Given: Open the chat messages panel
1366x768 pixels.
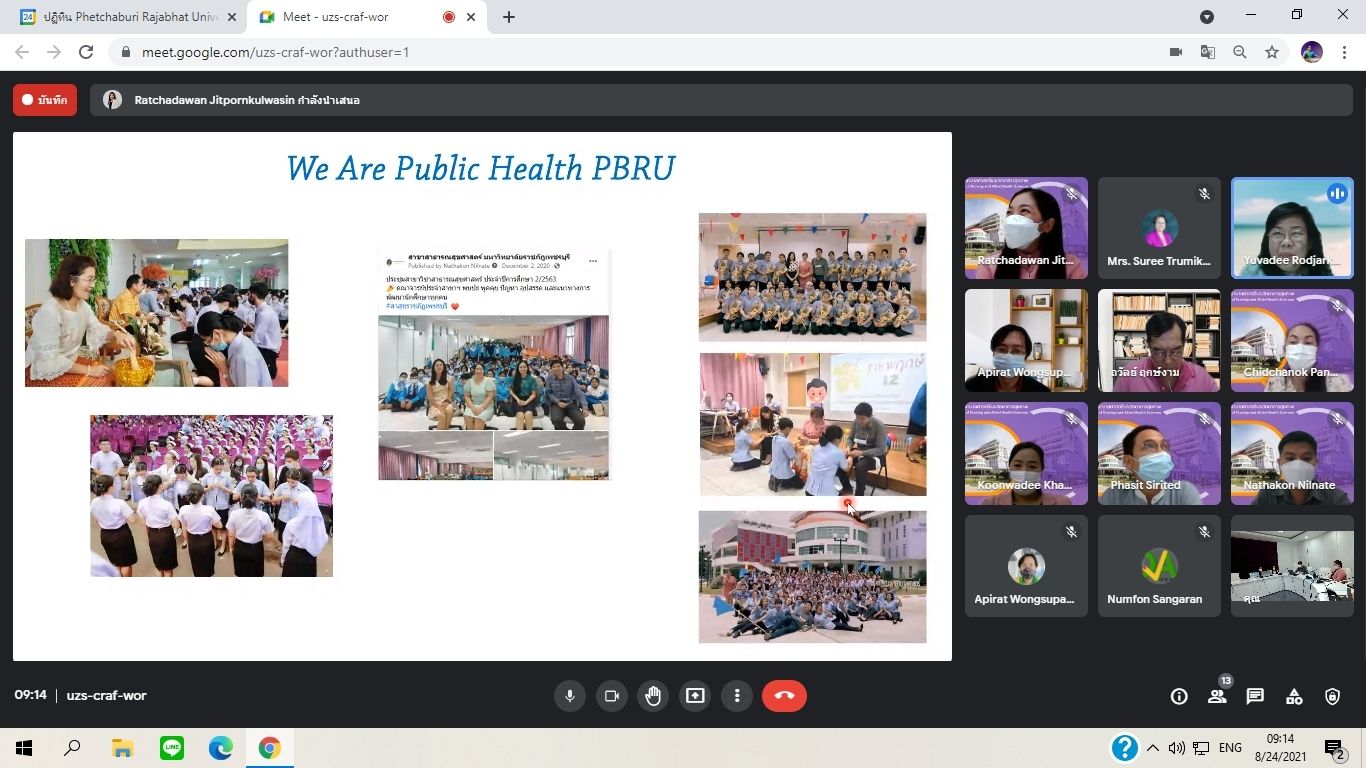Looking at the screenshot, I should point(1255,697).
